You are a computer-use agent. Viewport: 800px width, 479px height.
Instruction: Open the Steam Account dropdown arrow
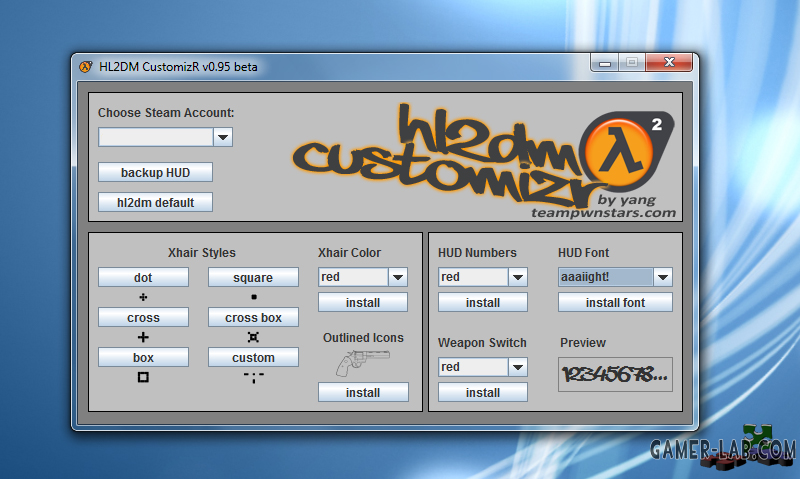point(223,137)
